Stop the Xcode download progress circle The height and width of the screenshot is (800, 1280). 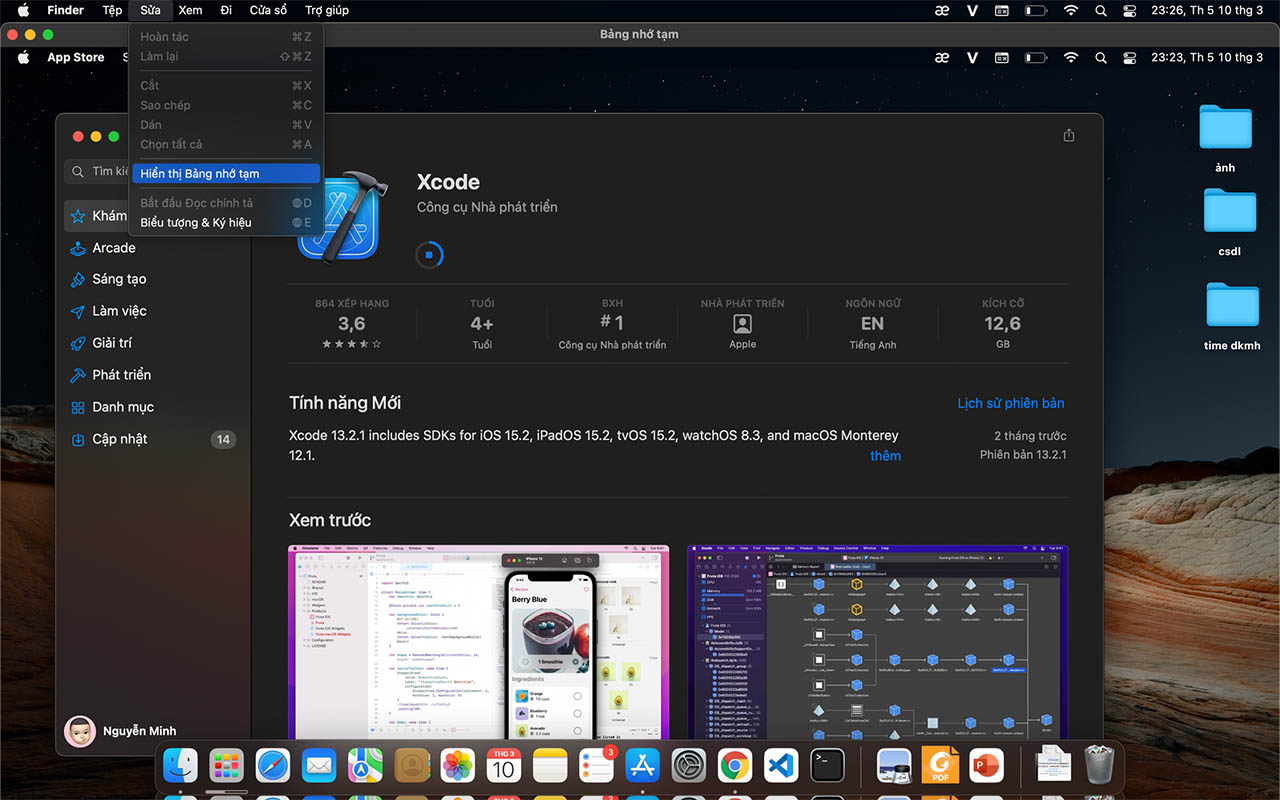429,254
